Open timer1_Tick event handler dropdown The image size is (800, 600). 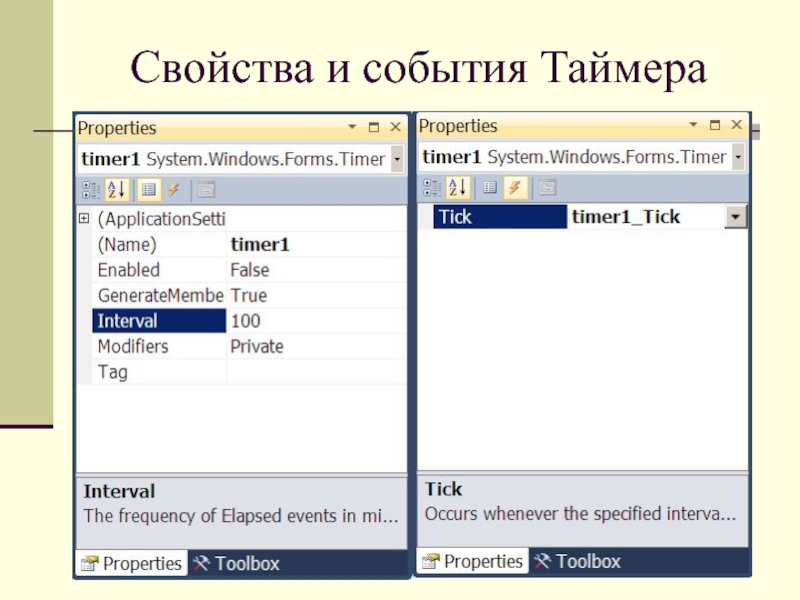(x=735, y=217)
